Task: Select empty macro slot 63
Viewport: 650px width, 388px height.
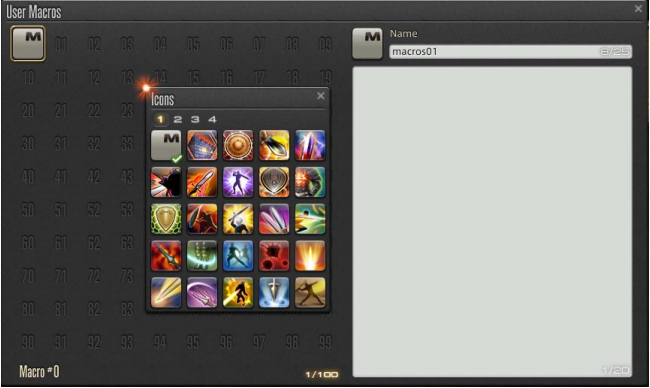Action: click(127, 242)
